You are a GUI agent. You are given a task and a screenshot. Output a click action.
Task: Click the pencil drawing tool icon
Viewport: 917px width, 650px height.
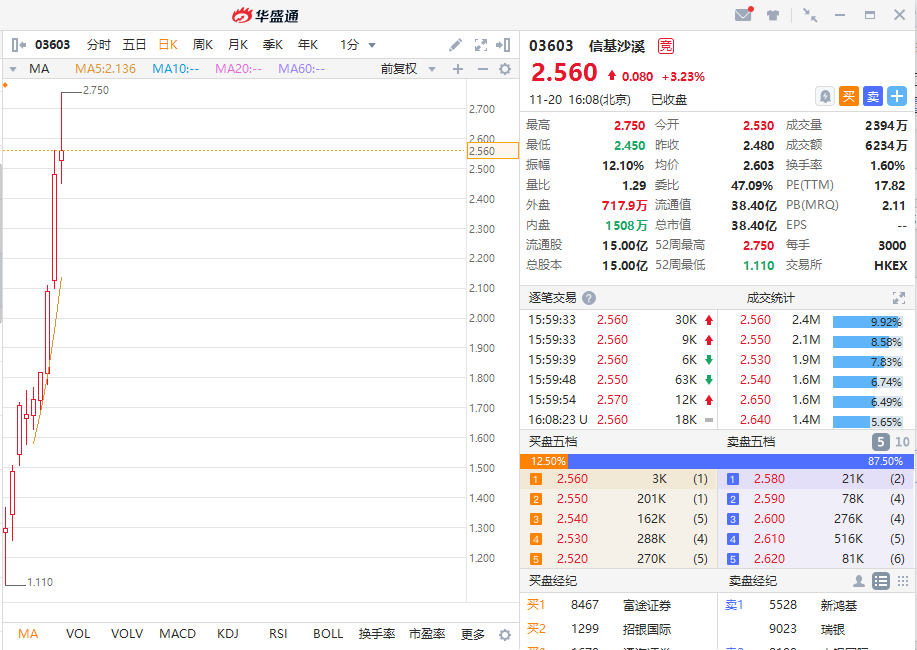455,45
